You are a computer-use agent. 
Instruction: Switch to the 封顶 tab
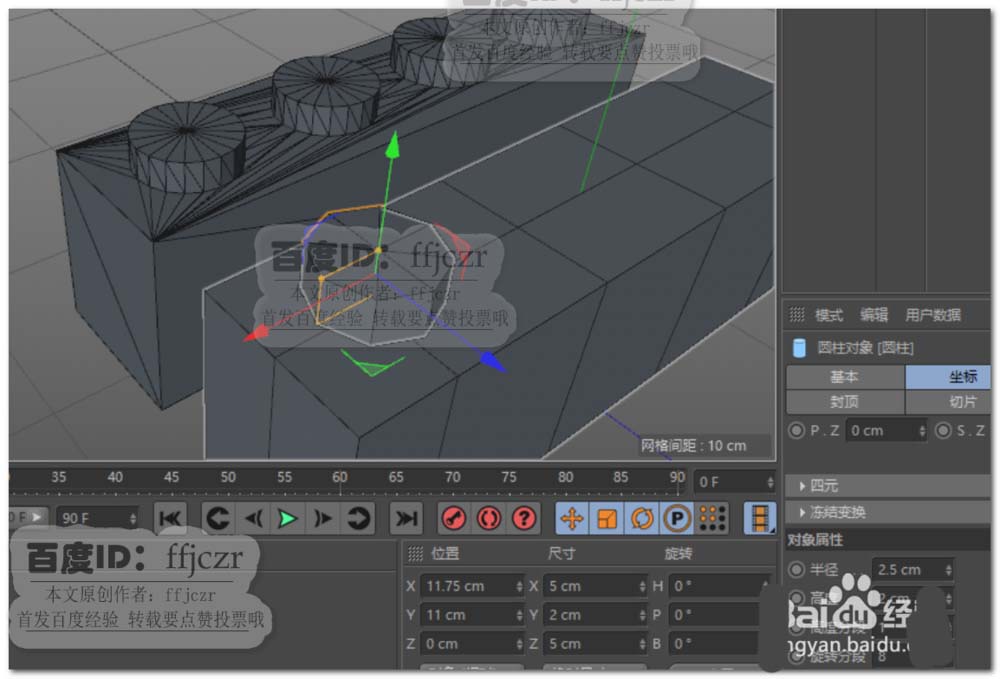point(845,402)
